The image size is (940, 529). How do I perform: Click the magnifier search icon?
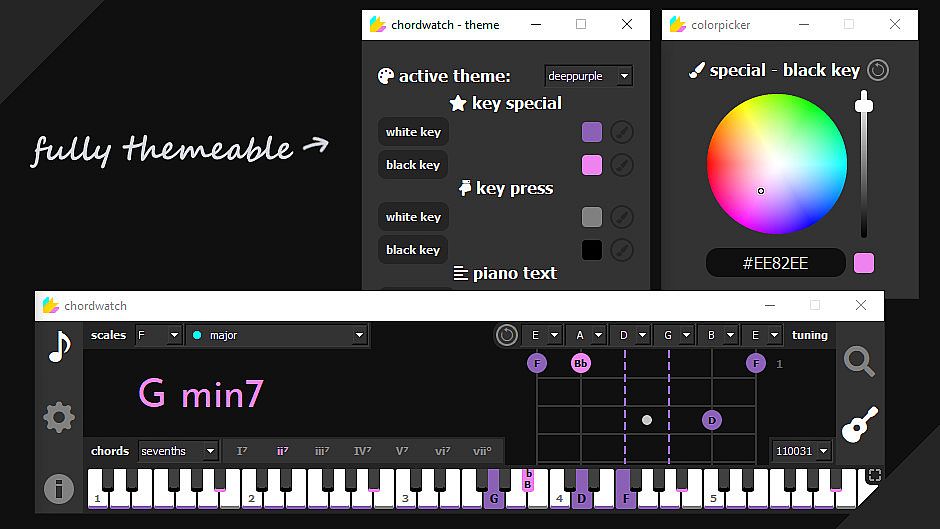pos(859,362)
